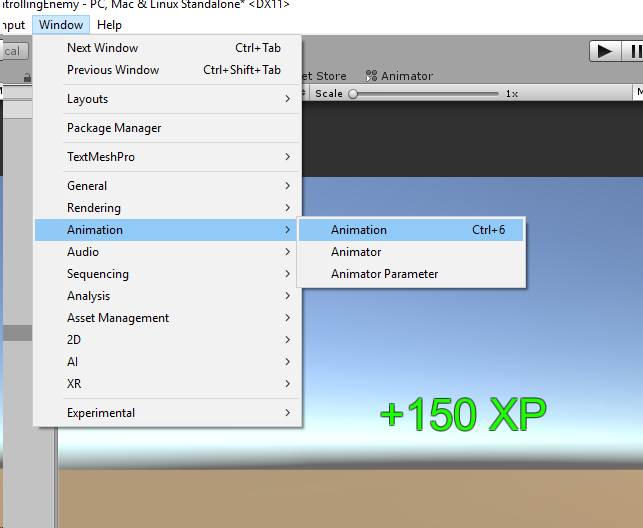The width and height of the screenshot is (643, 528).
Task: Click the Scale slider handle
Action: tap(353, 94)
